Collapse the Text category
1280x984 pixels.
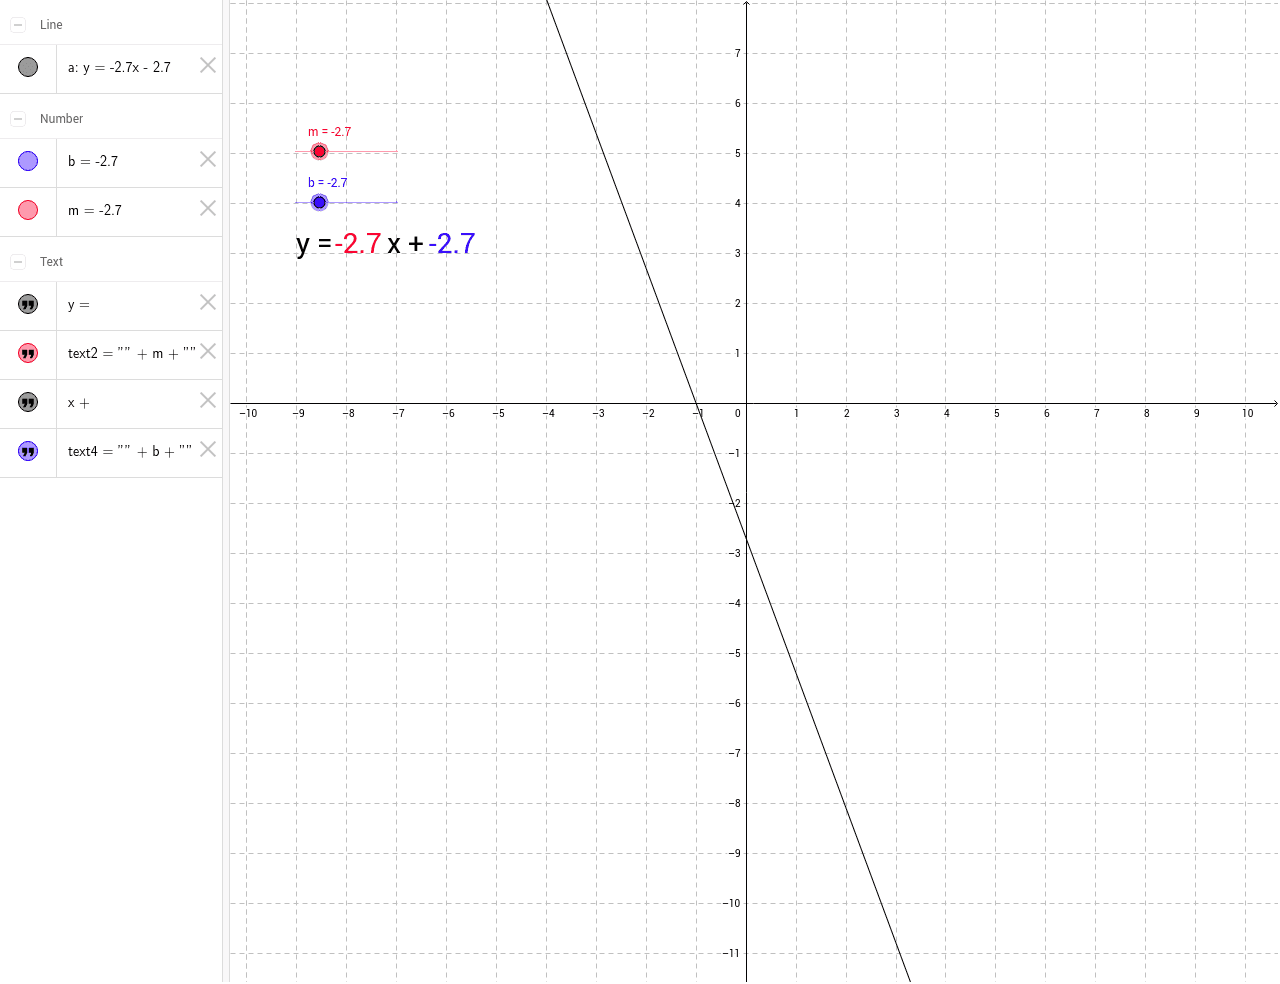(x=18, y=262)
